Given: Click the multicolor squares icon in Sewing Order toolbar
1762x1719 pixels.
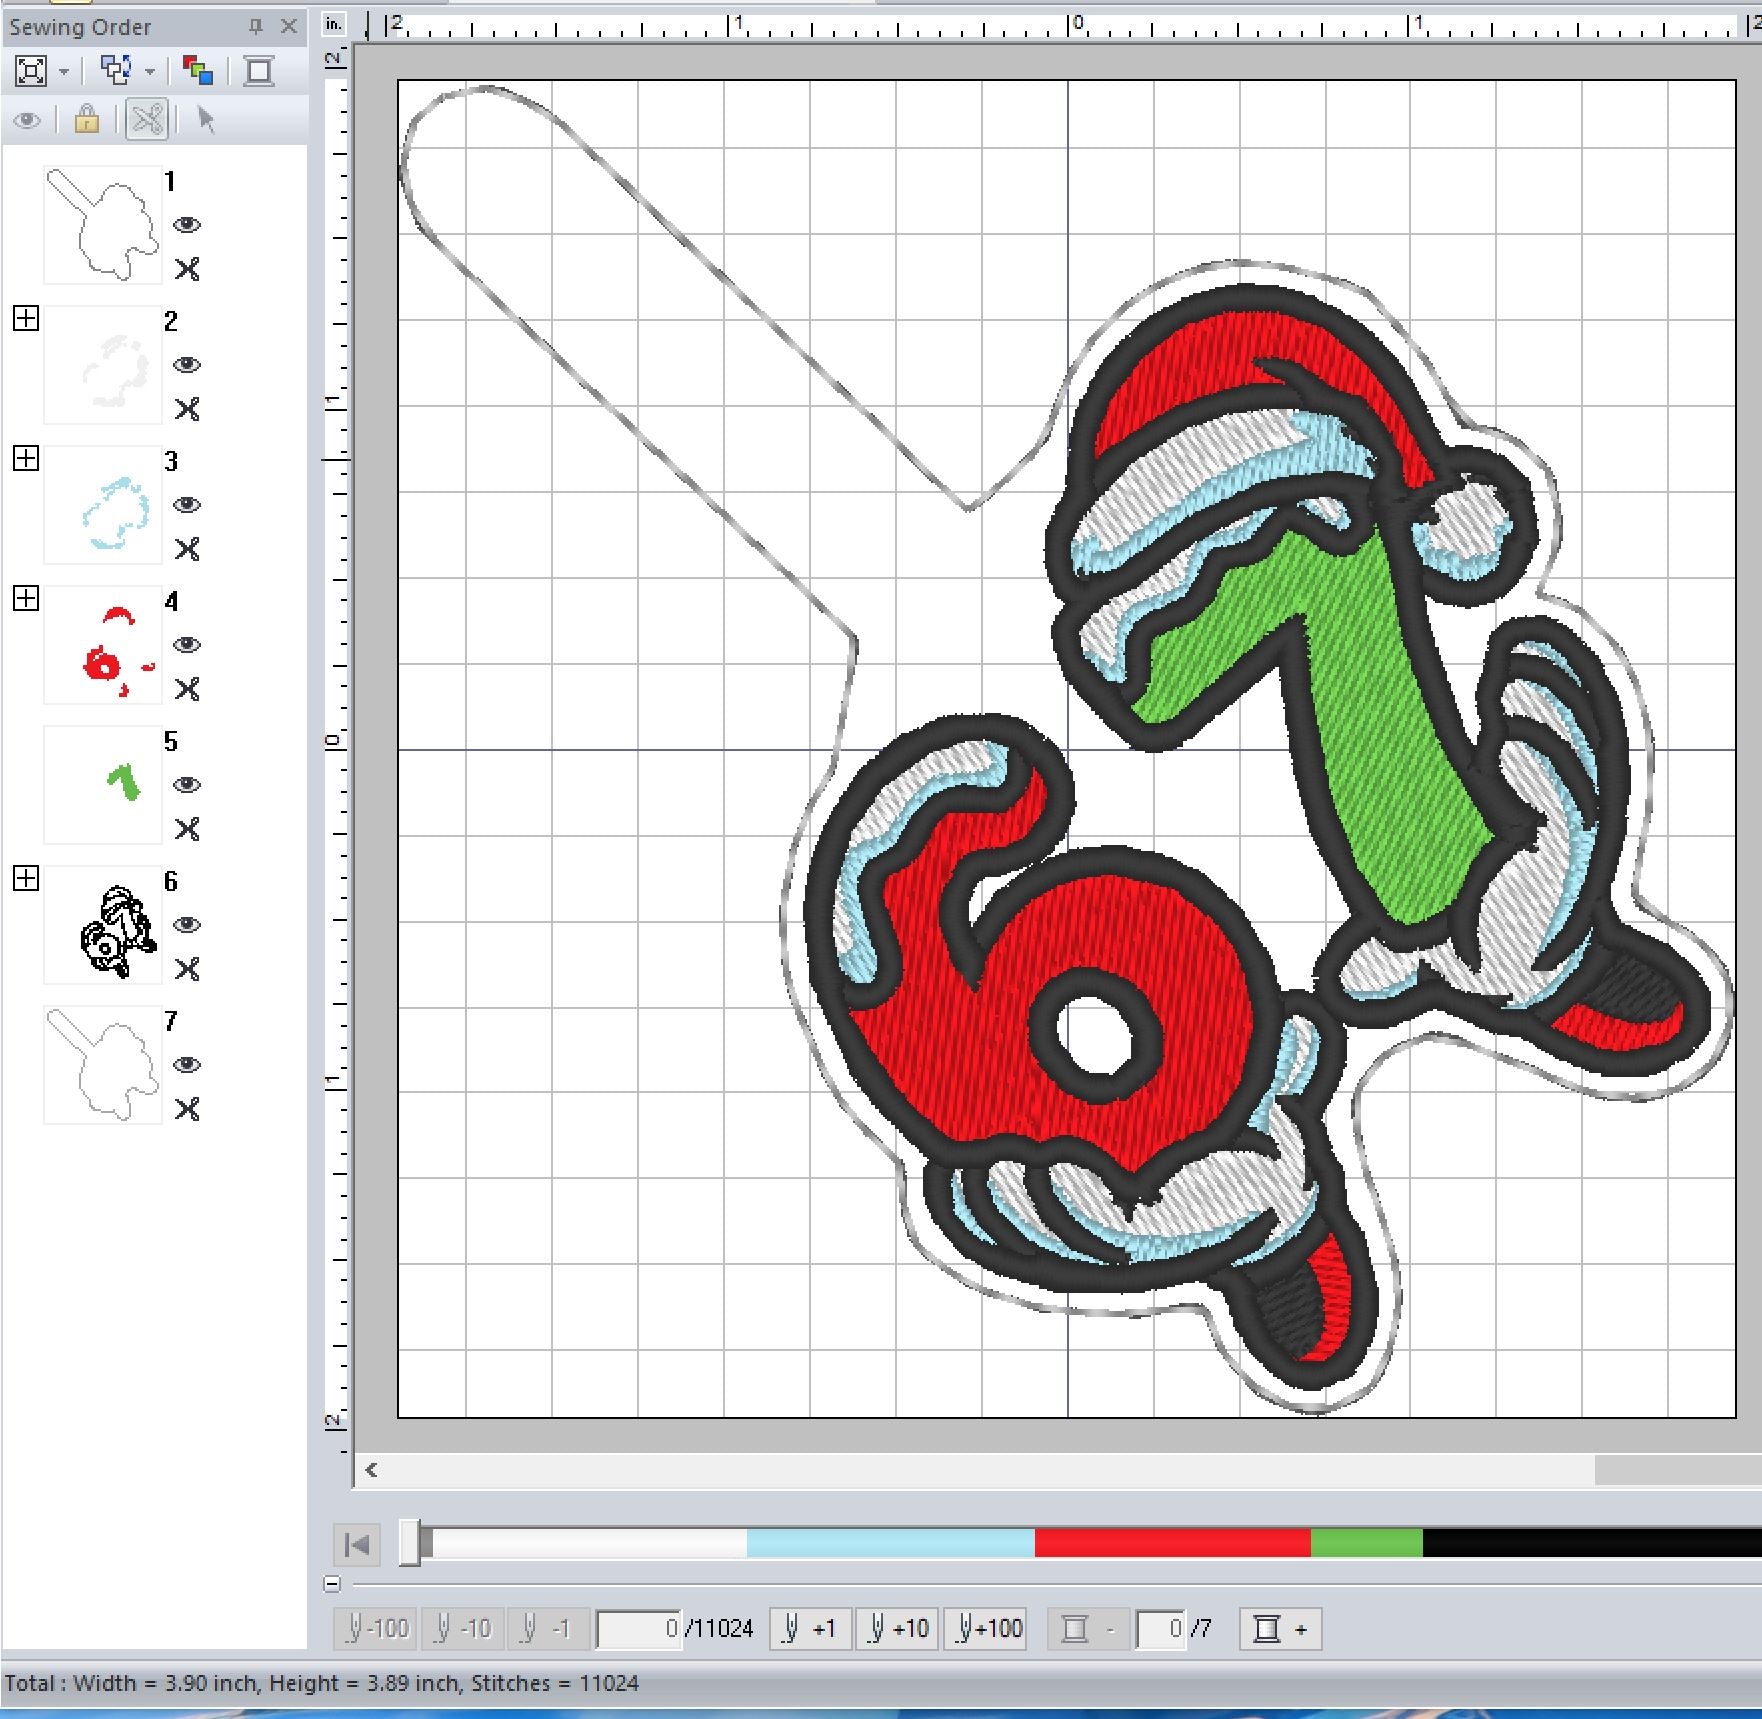Looking at the screenshot, I should click(197, 71).
